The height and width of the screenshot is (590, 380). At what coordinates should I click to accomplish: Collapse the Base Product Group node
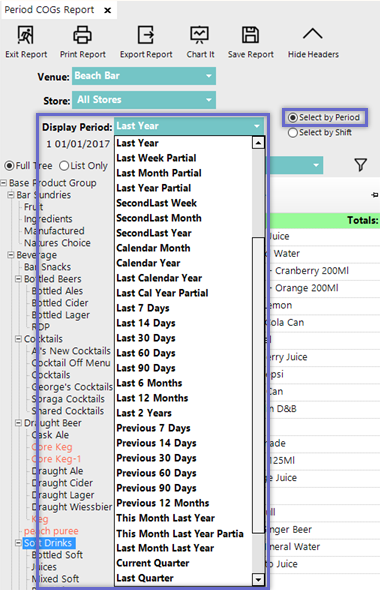coord(3,183)
